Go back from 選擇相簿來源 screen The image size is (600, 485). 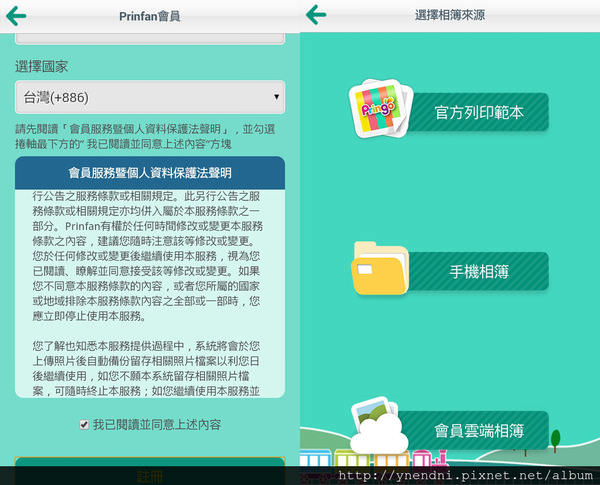click(x=316, y=15)
